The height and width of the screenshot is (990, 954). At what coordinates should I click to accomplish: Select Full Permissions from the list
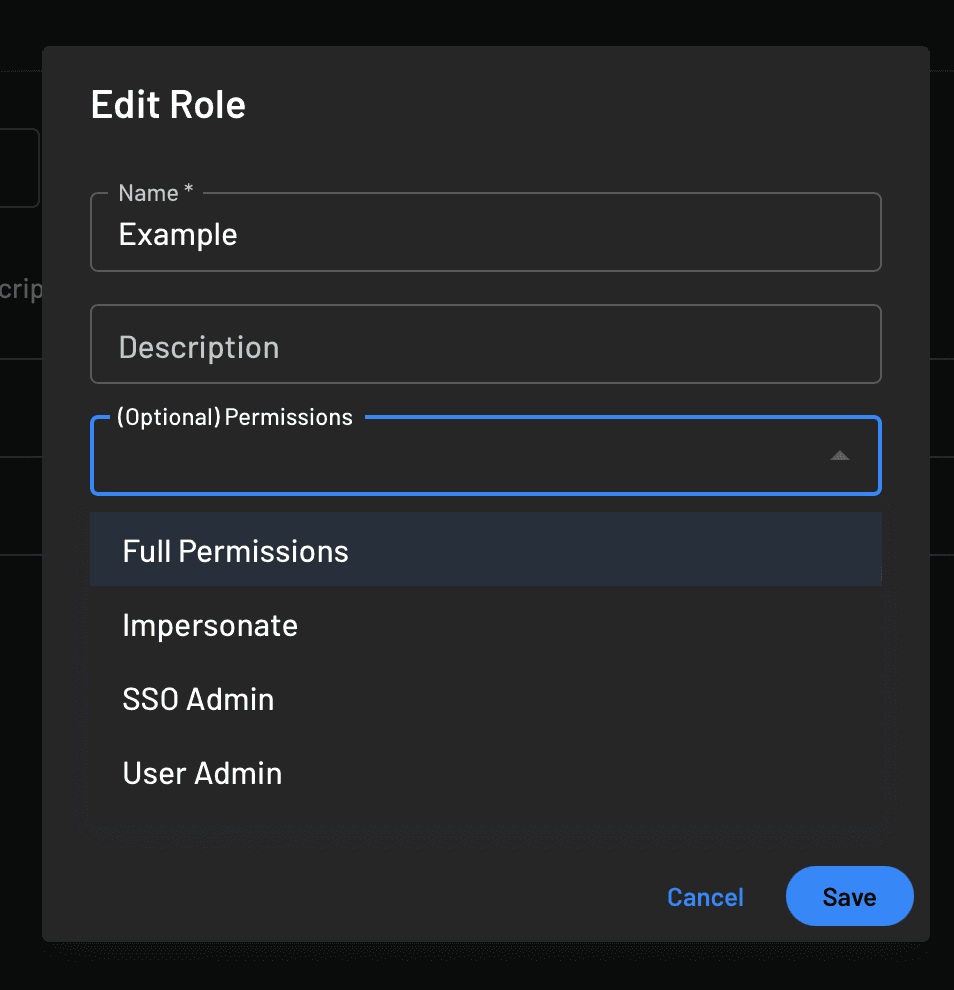click(x=235, y=549)
